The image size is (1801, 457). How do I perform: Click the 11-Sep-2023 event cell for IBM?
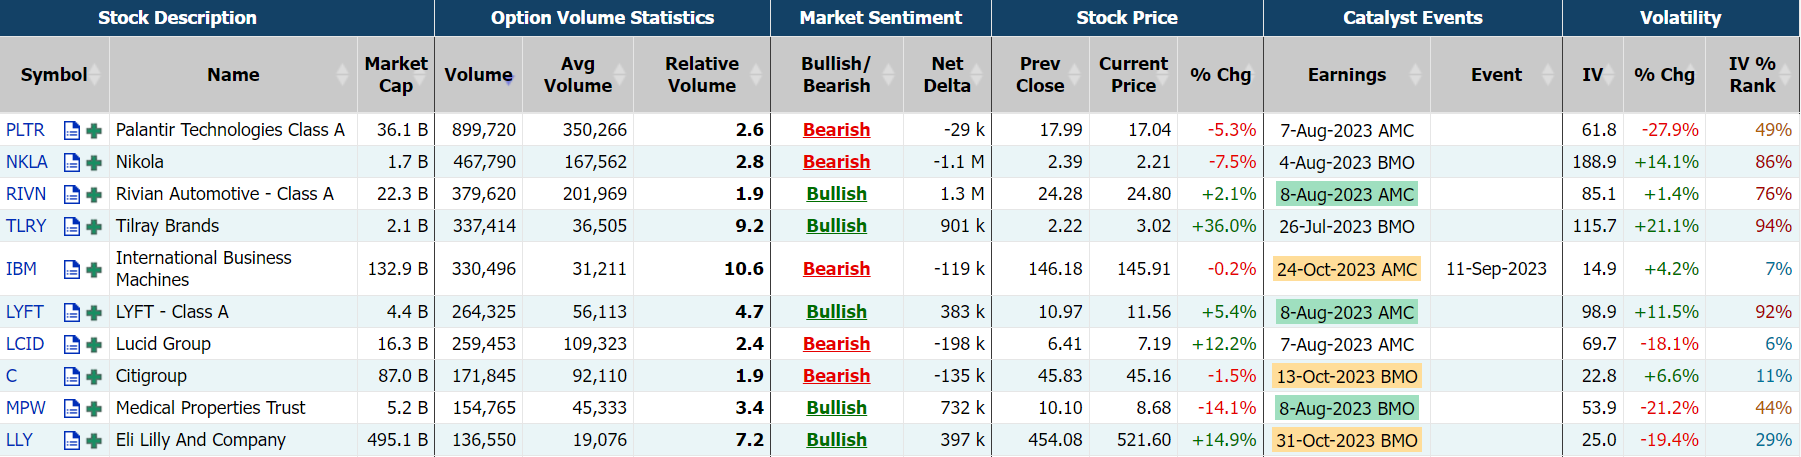pos(1496,269)
